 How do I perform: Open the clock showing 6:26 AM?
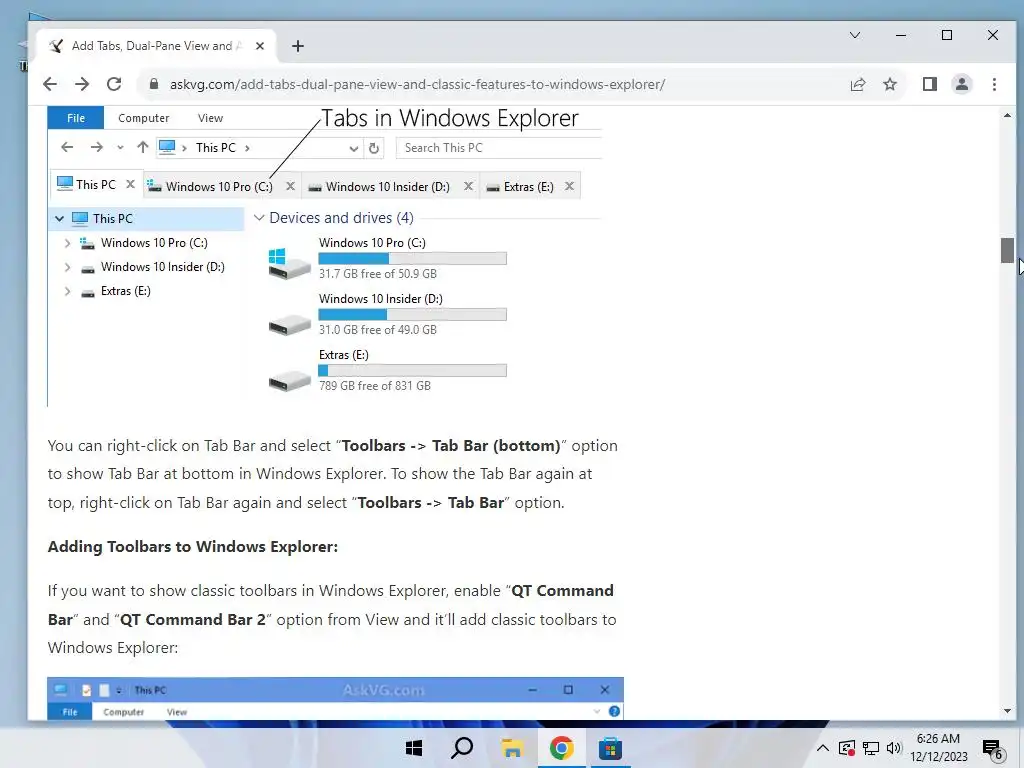pos(938,748)
